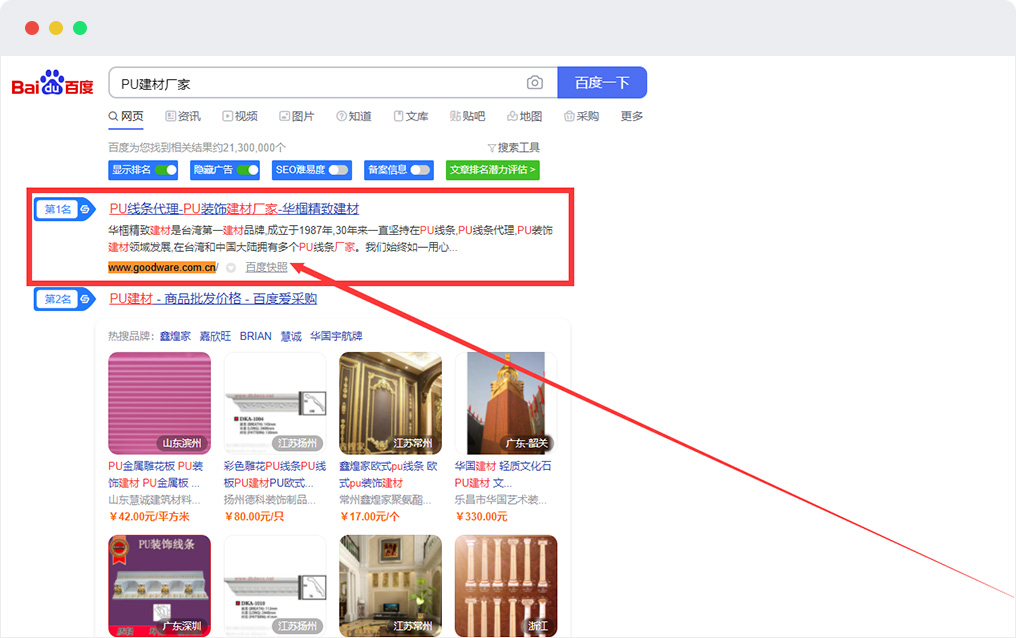The image size is (1016, 638).
Task: Click supplier 常州鑫煌家聚氨酯
Action: click(385, 499)
